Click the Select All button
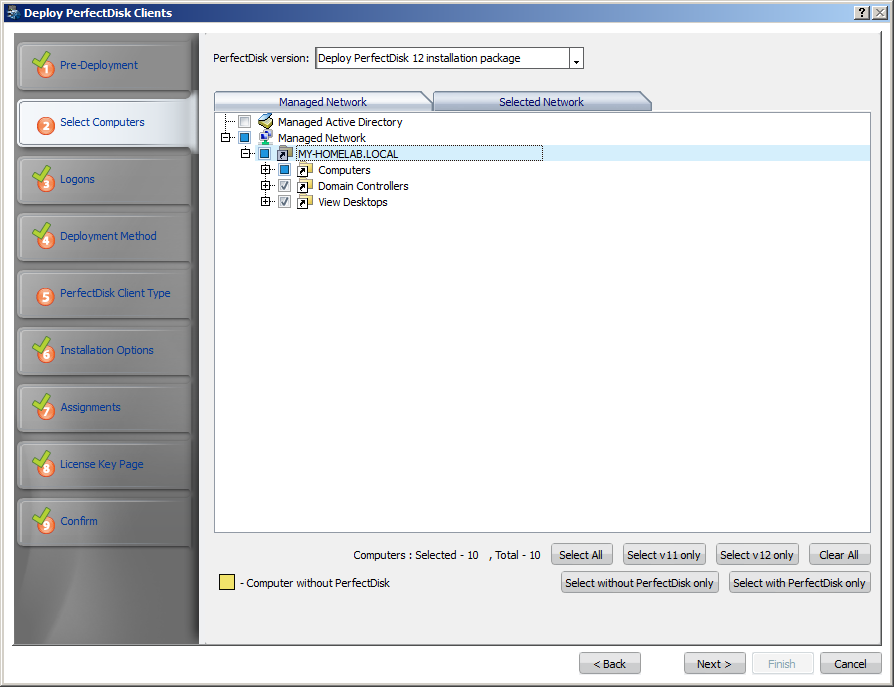 click(x=580, y=555)
